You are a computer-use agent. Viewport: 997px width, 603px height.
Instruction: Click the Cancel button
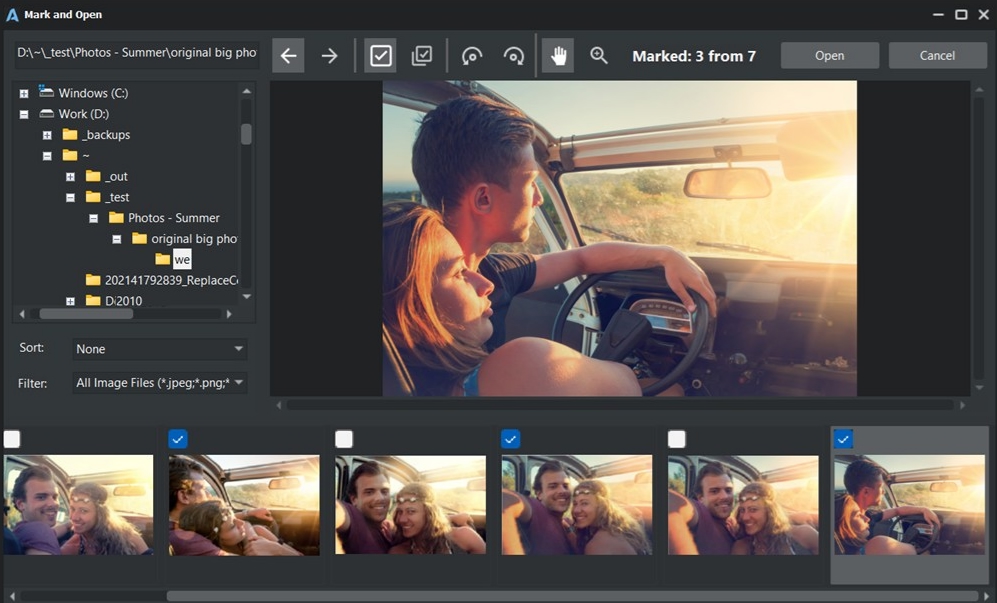click(x=937, y=56)
